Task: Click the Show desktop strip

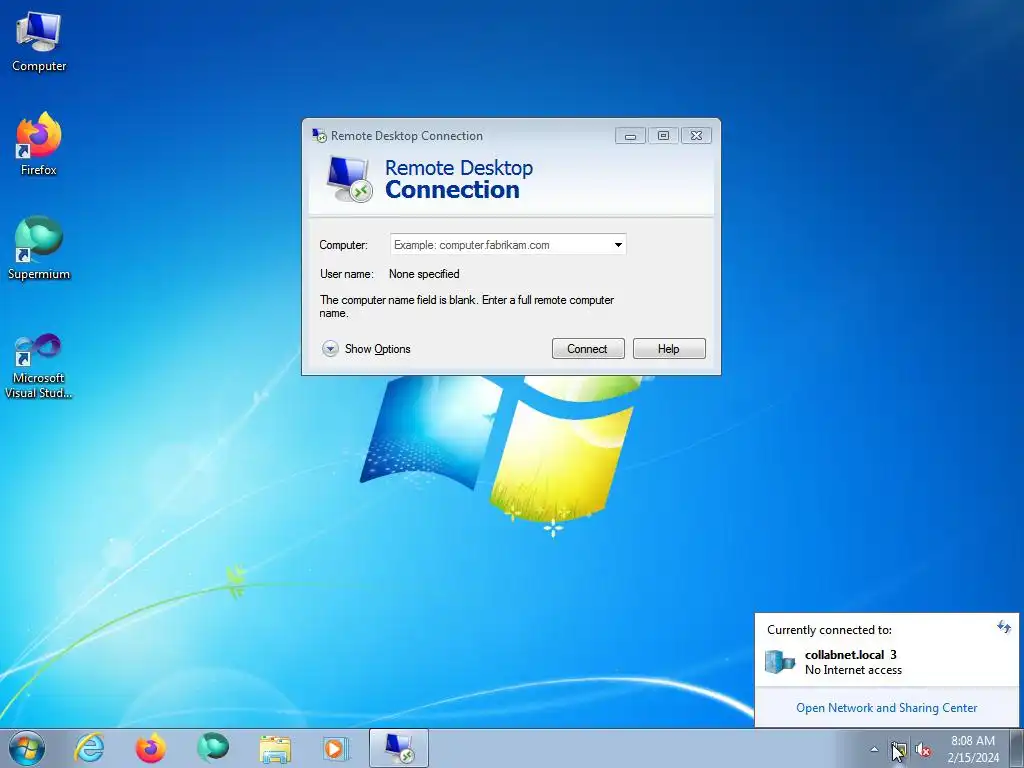Action: point(1017,748)
